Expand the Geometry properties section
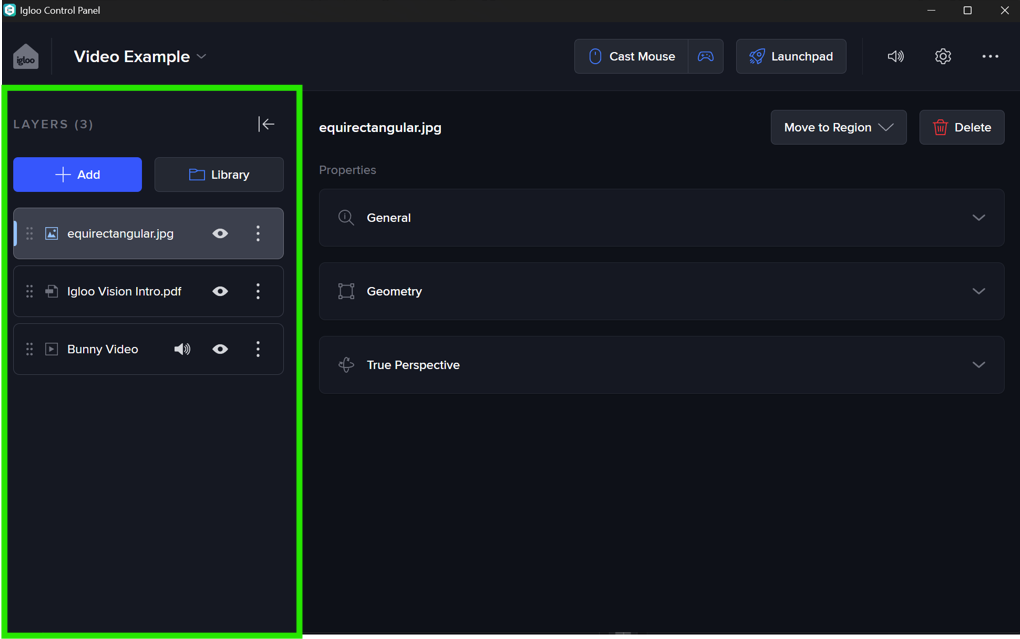Viewport: 1020px width, 639px height. [x=661, y=291]
